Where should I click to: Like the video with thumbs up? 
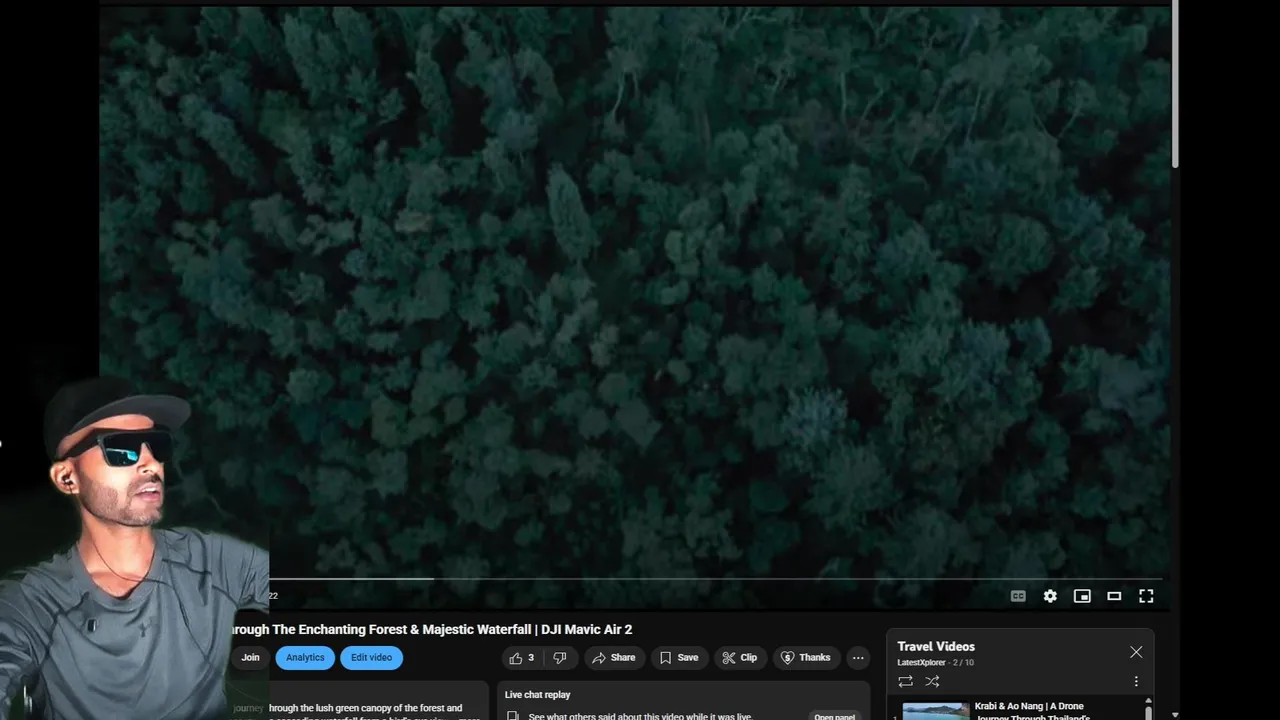[521, 658]
